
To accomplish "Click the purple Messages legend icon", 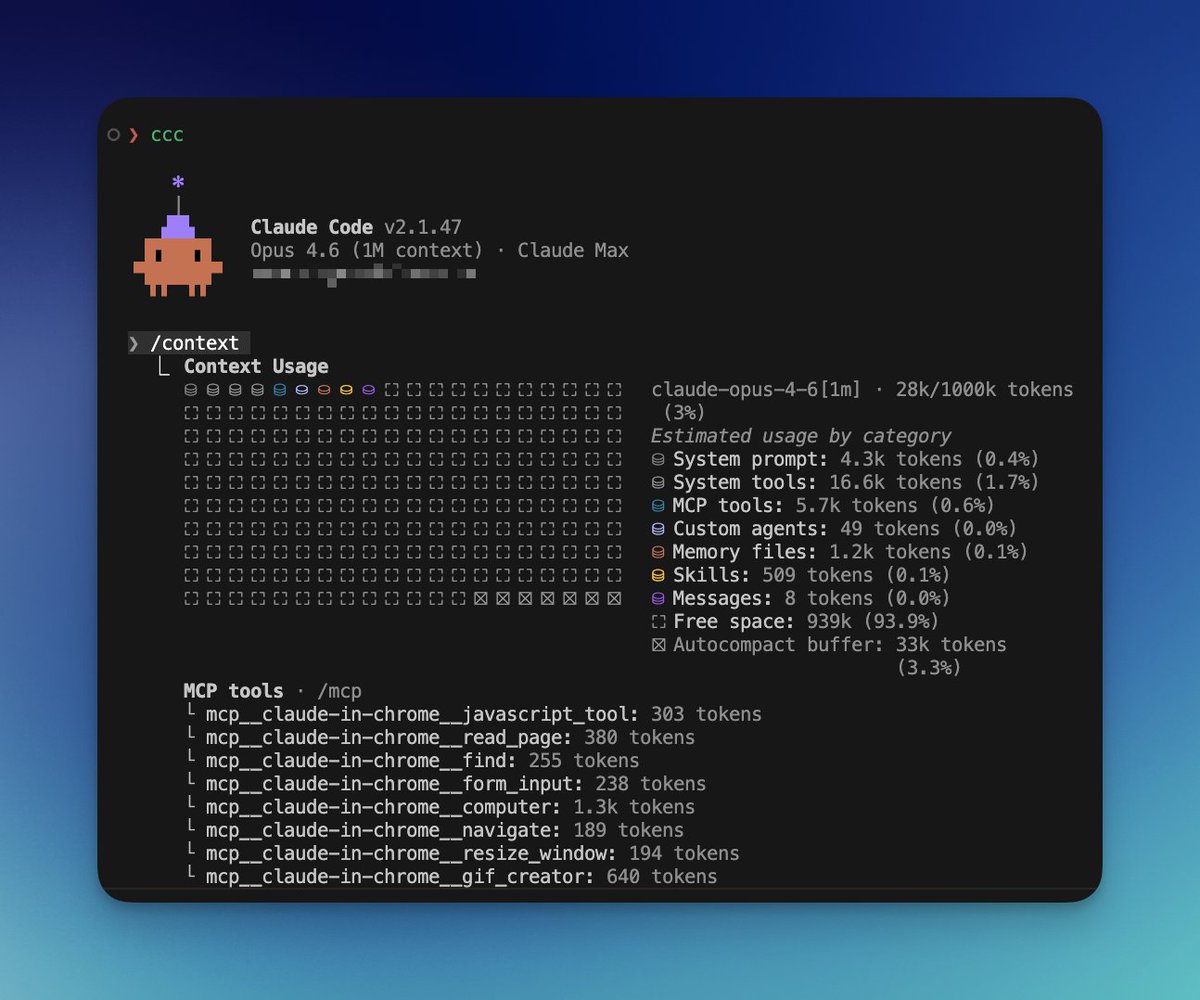I will [658, 598].
